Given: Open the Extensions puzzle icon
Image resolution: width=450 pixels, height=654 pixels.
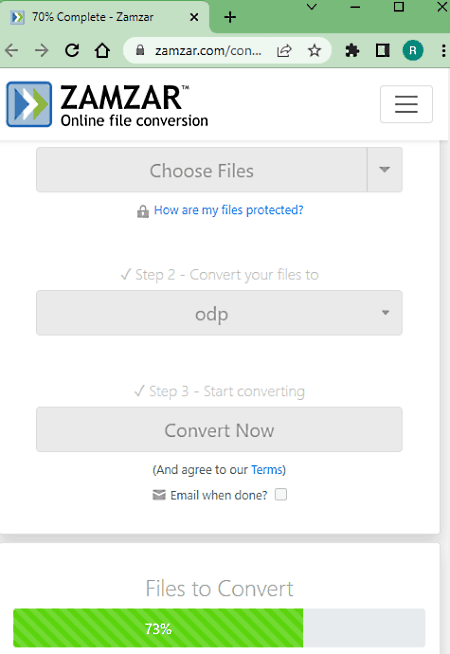Looking at the screenshot, I should point(352,50).
